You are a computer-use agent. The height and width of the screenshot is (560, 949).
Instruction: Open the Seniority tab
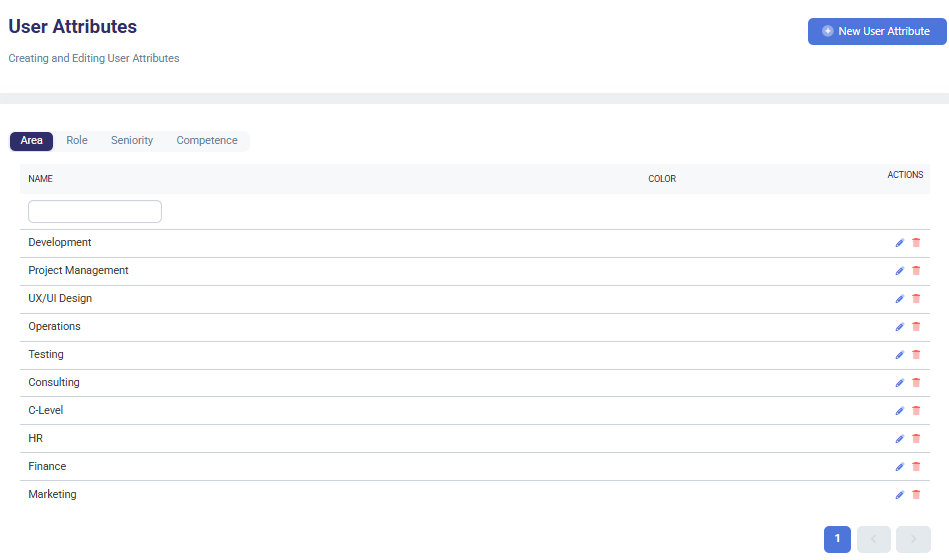click(x=132, y=141)
